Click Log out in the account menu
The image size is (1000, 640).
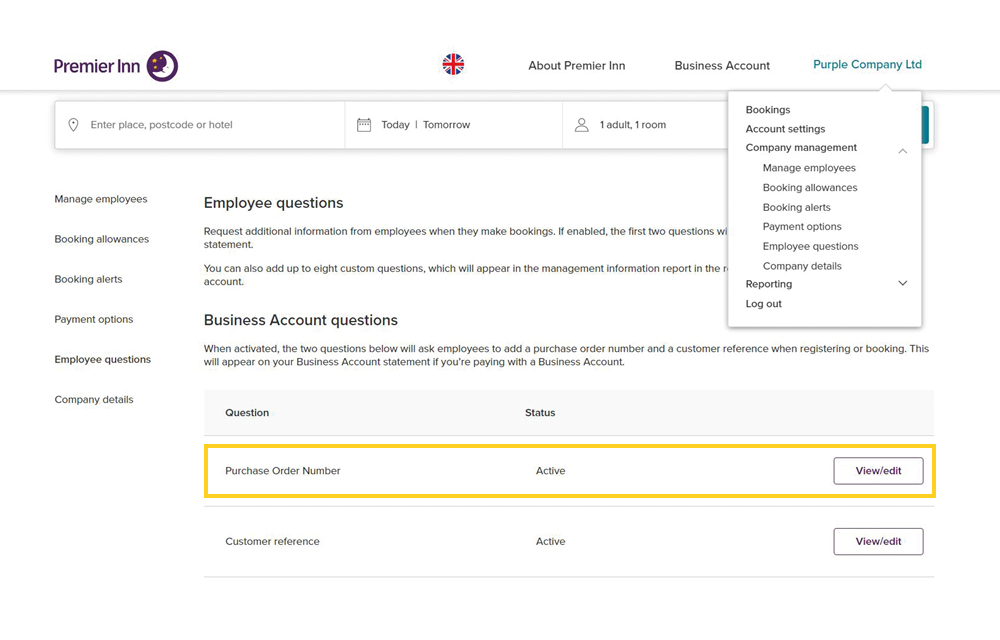tap(763, 303)
